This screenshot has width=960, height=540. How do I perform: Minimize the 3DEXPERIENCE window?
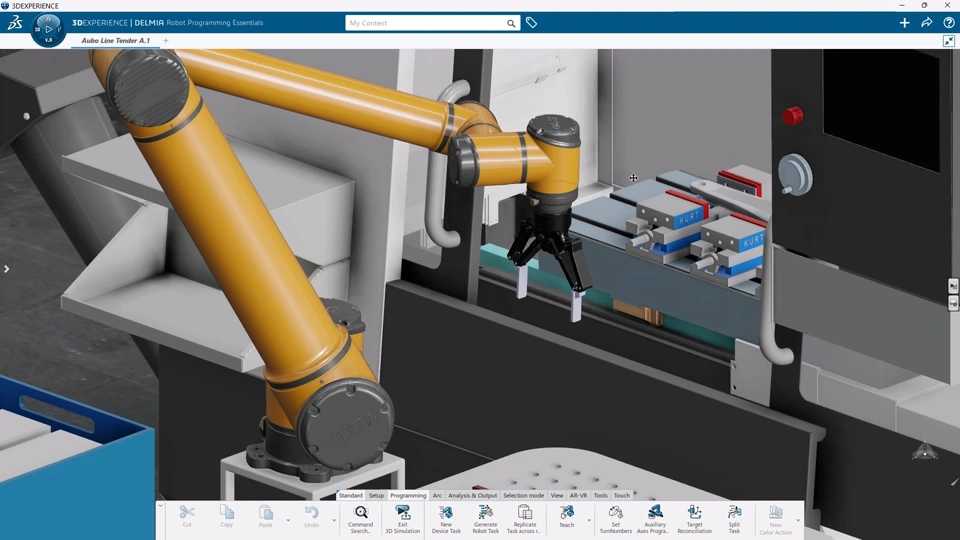[x=902, y=6]
